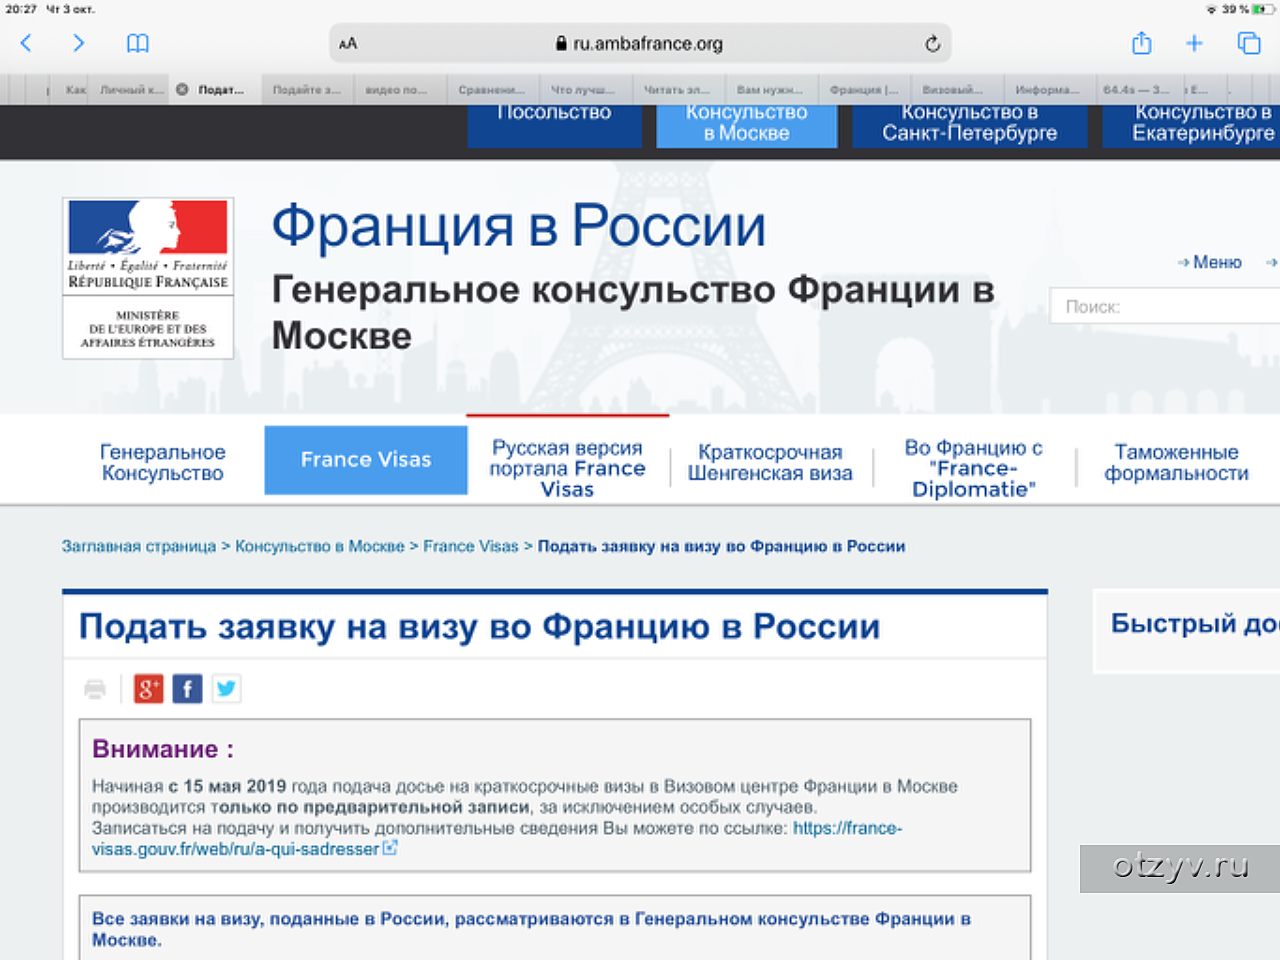Tap the ru.ambafrance.org address bar
Screen dimensions: 1280x960
[640, 44]
